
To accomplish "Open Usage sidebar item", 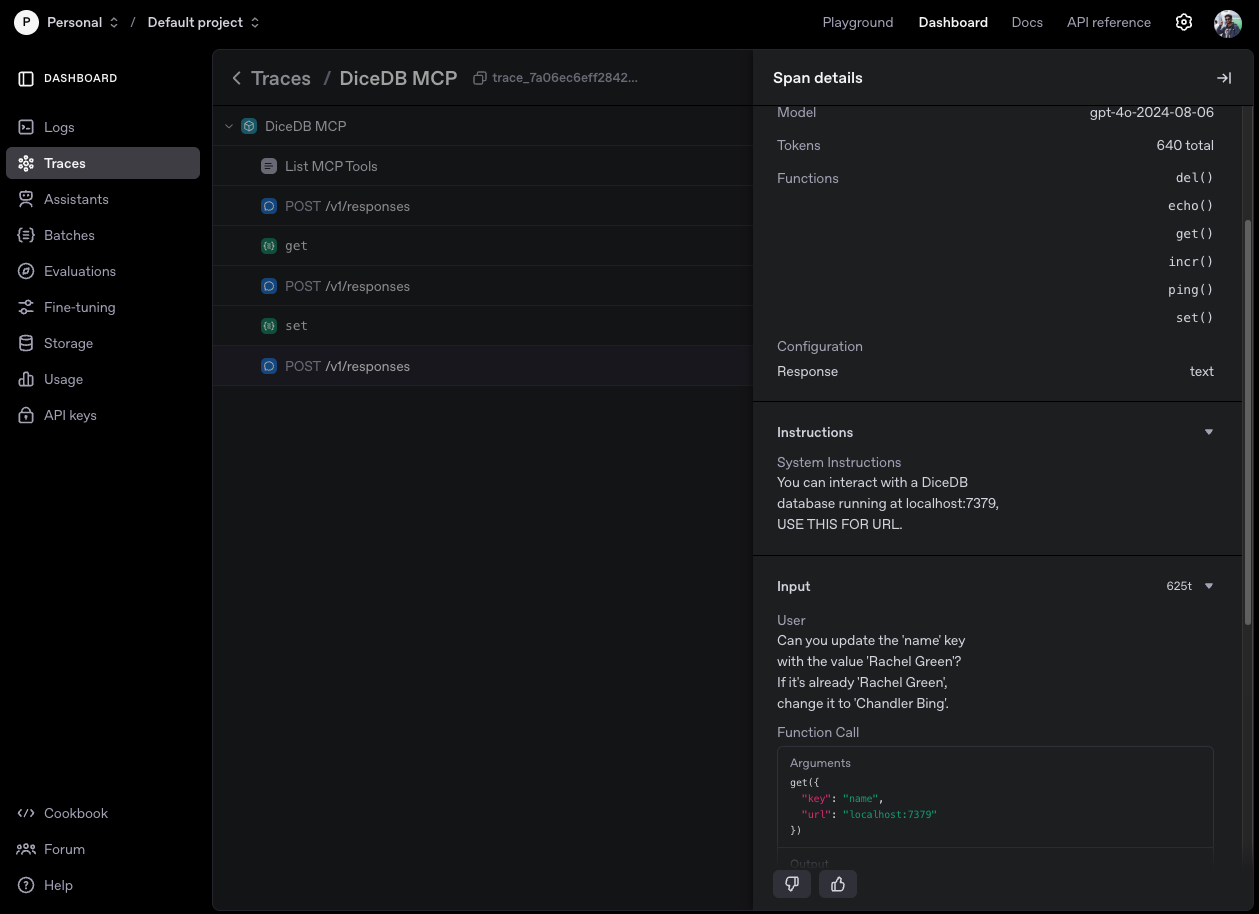I will (x=103, y=379).
